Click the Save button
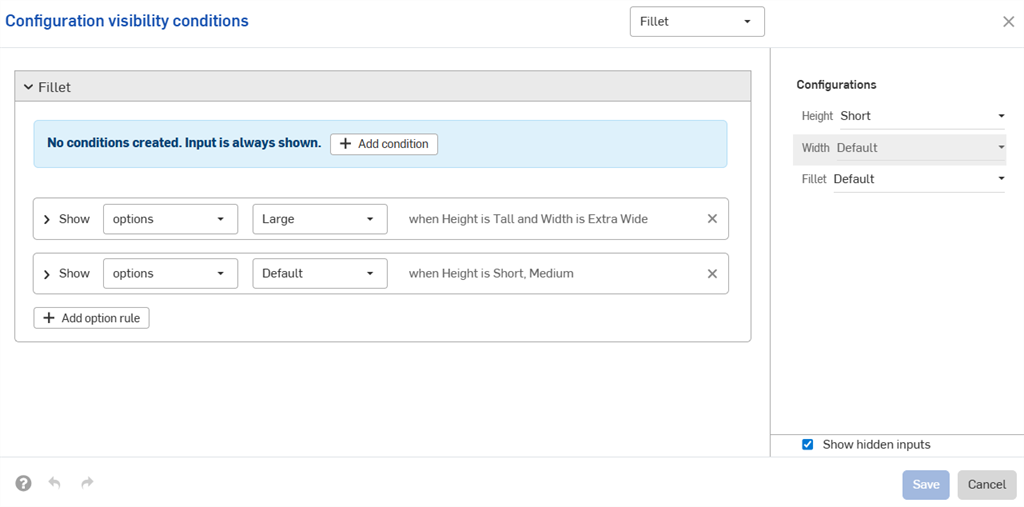Viewport: 1024px width, 507px height. pyautogui.click(x=926, y=485)
